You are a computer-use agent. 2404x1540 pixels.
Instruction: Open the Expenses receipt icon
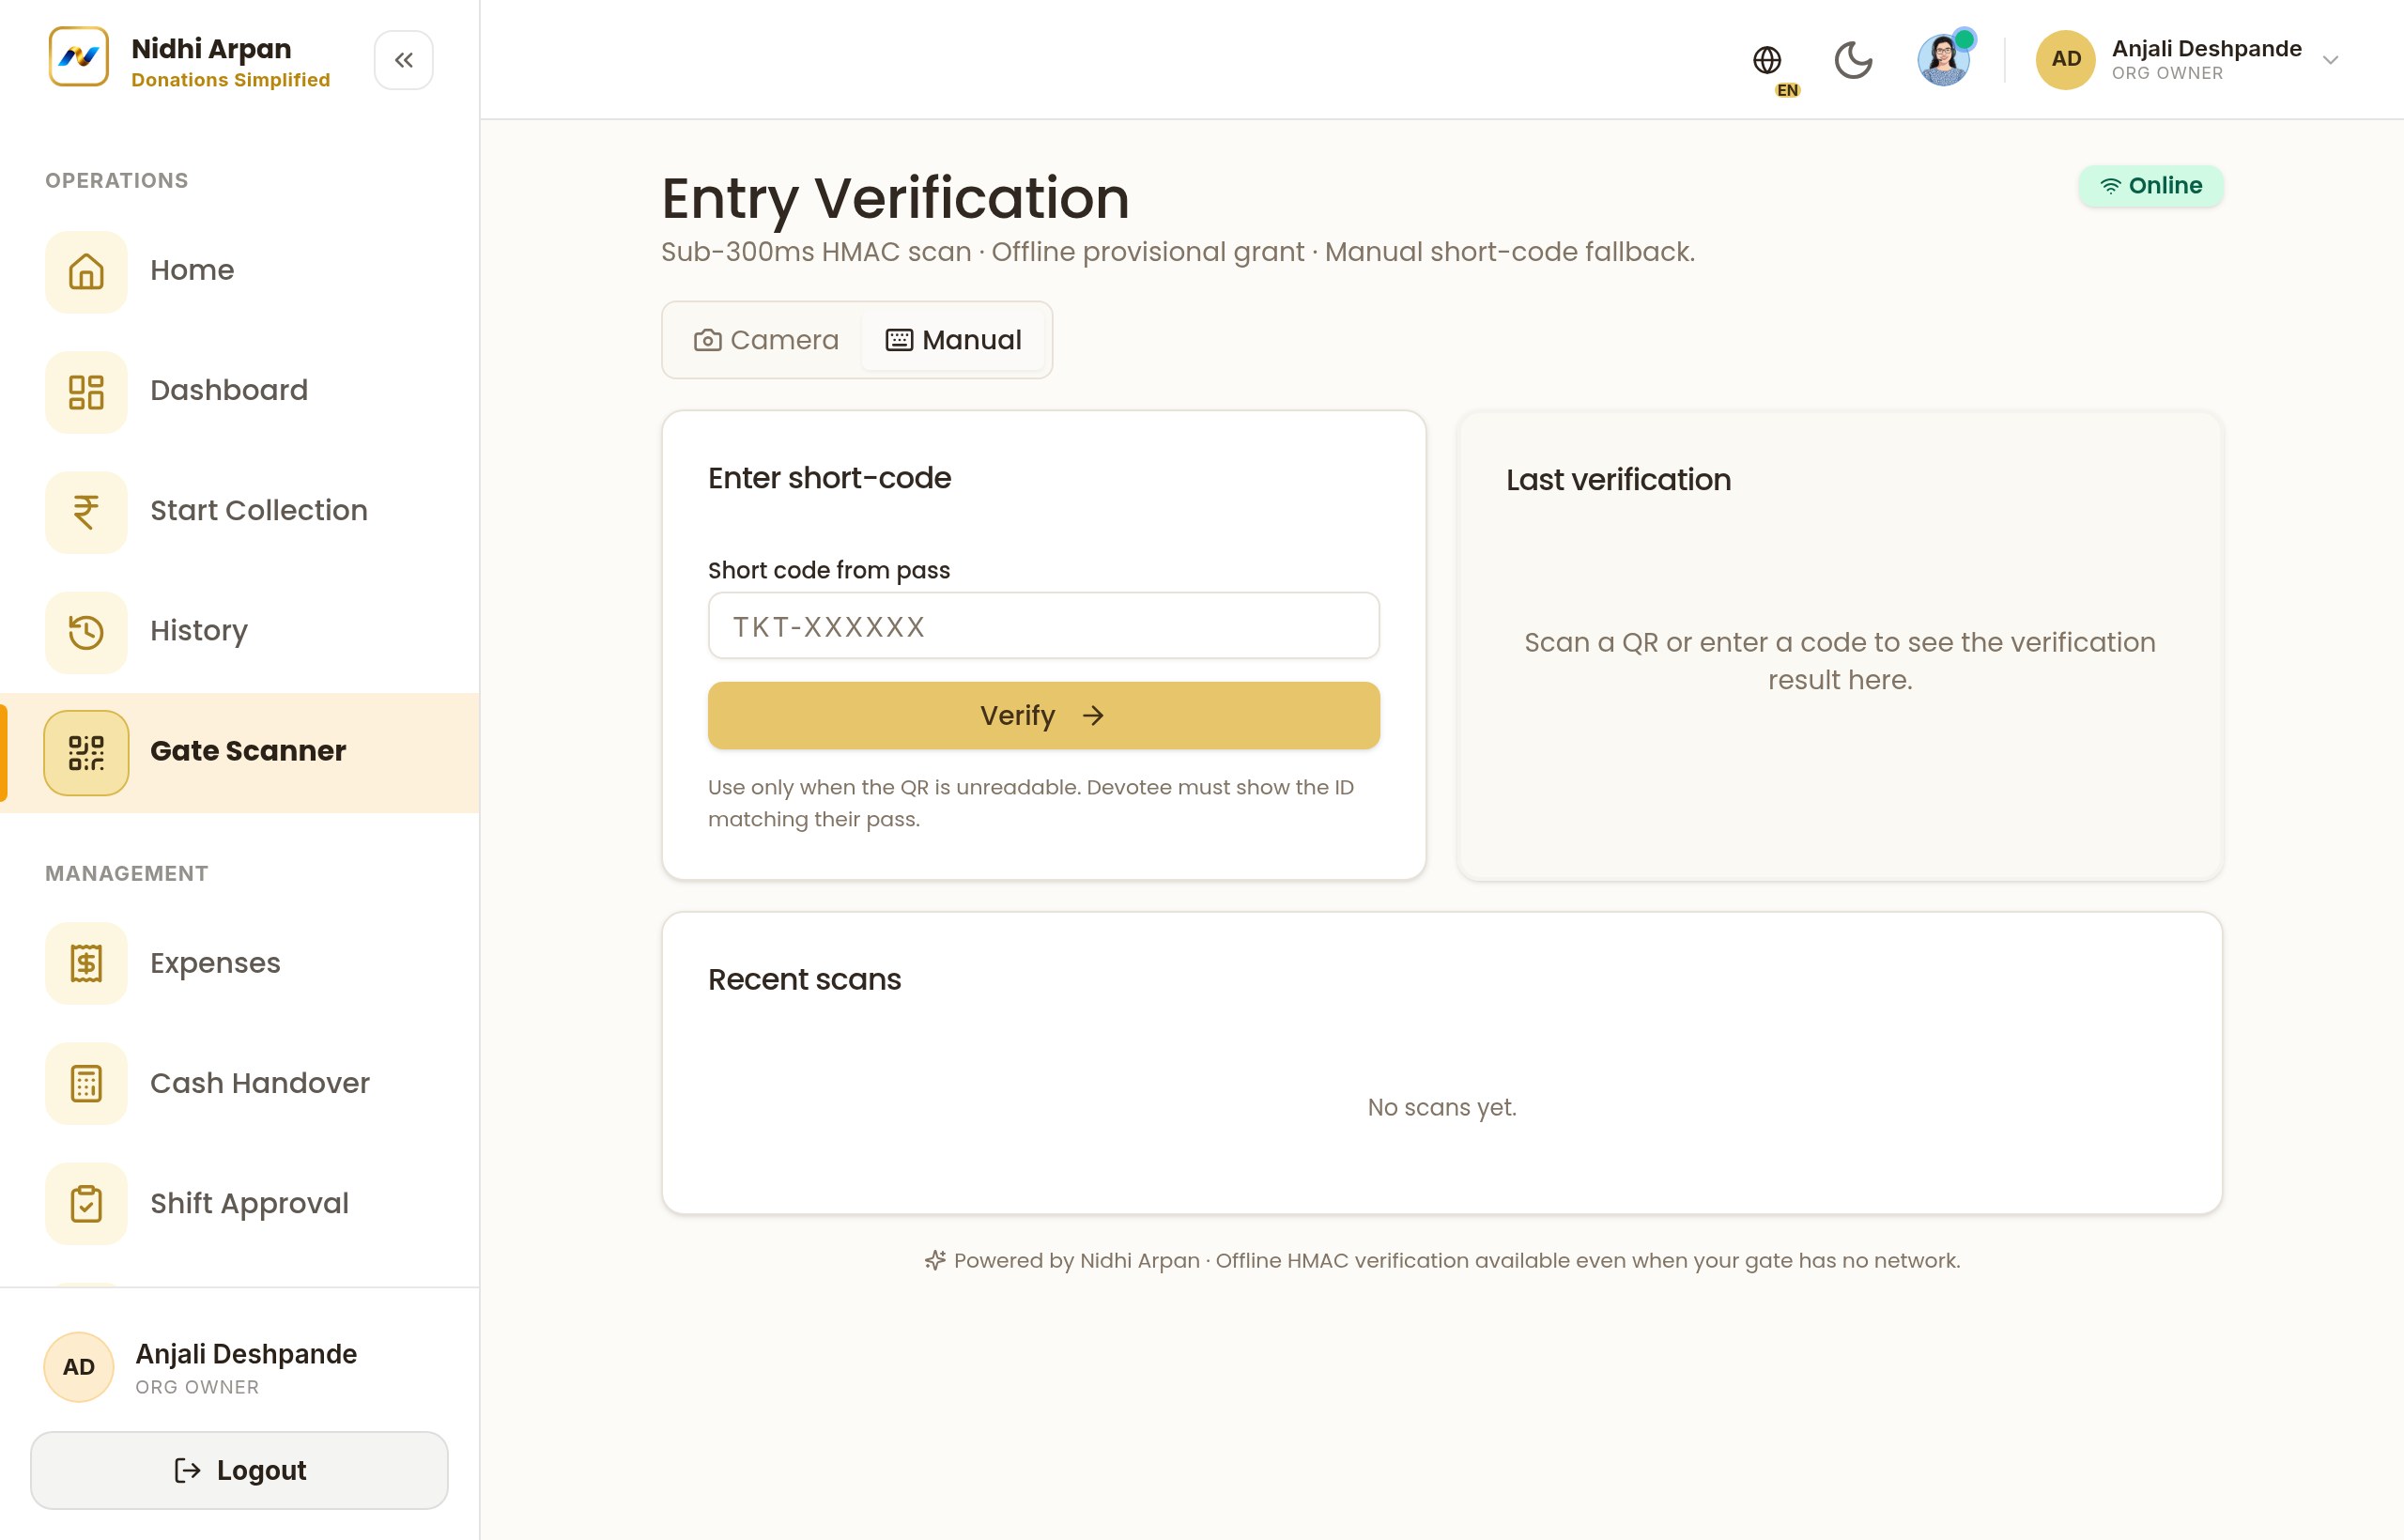point(86,963)
